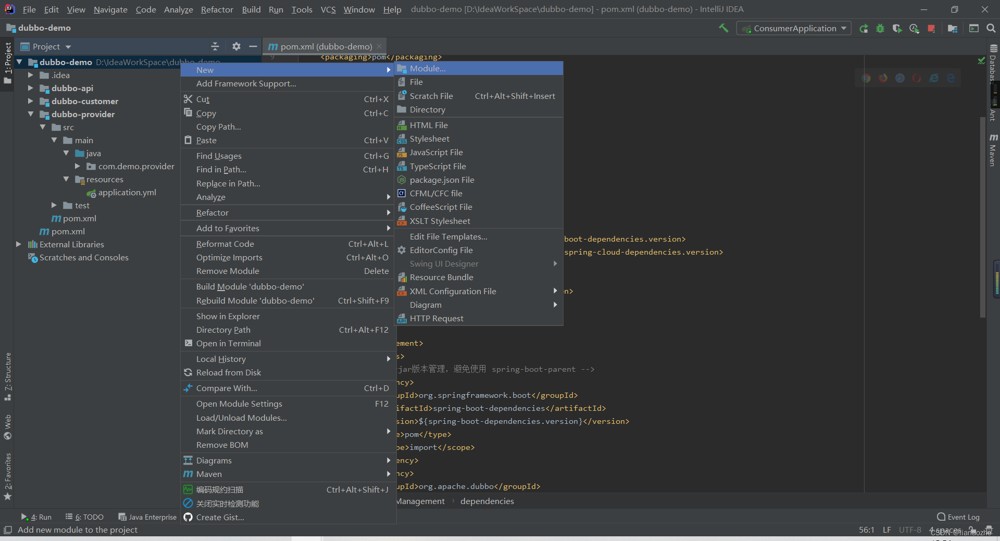Choose Paste from context menu

pyautogui.click(x=288, y=140)
